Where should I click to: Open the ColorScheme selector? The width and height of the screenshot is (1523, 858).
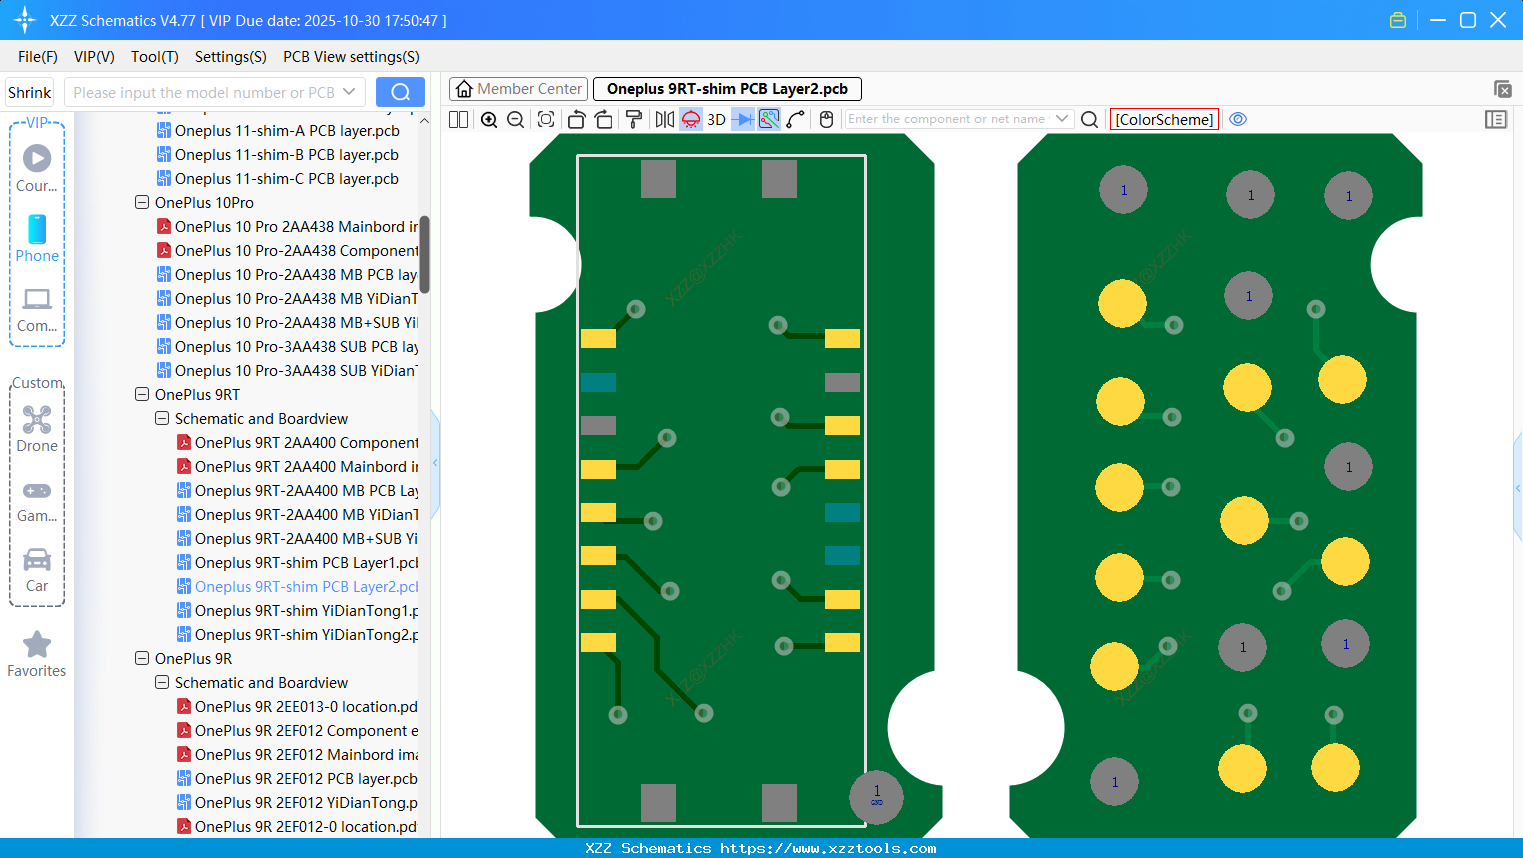coord(1164,119)
